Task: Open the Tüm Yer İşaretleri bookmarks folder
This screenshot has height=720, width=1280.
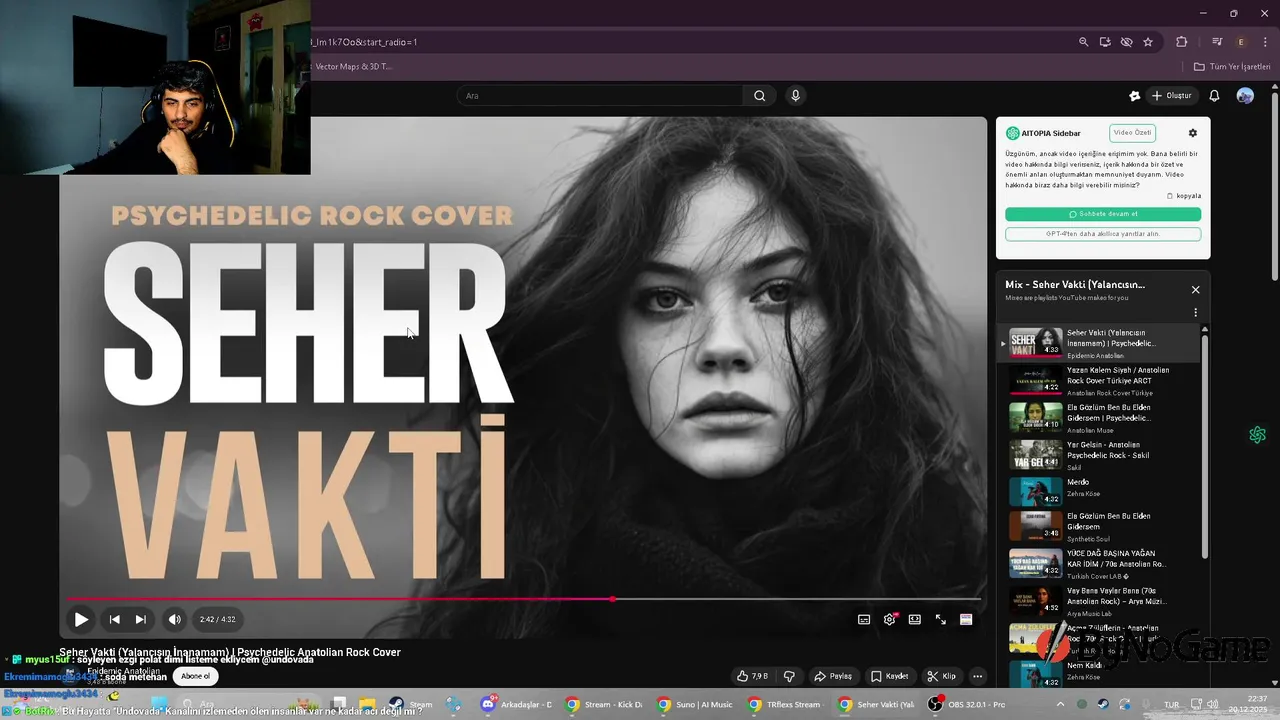Action: [1232, 66]
